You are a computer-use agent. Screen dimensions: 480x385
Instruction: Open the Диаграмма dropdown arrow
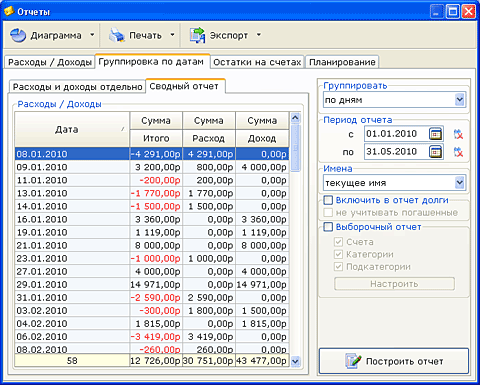click(92, 35)
